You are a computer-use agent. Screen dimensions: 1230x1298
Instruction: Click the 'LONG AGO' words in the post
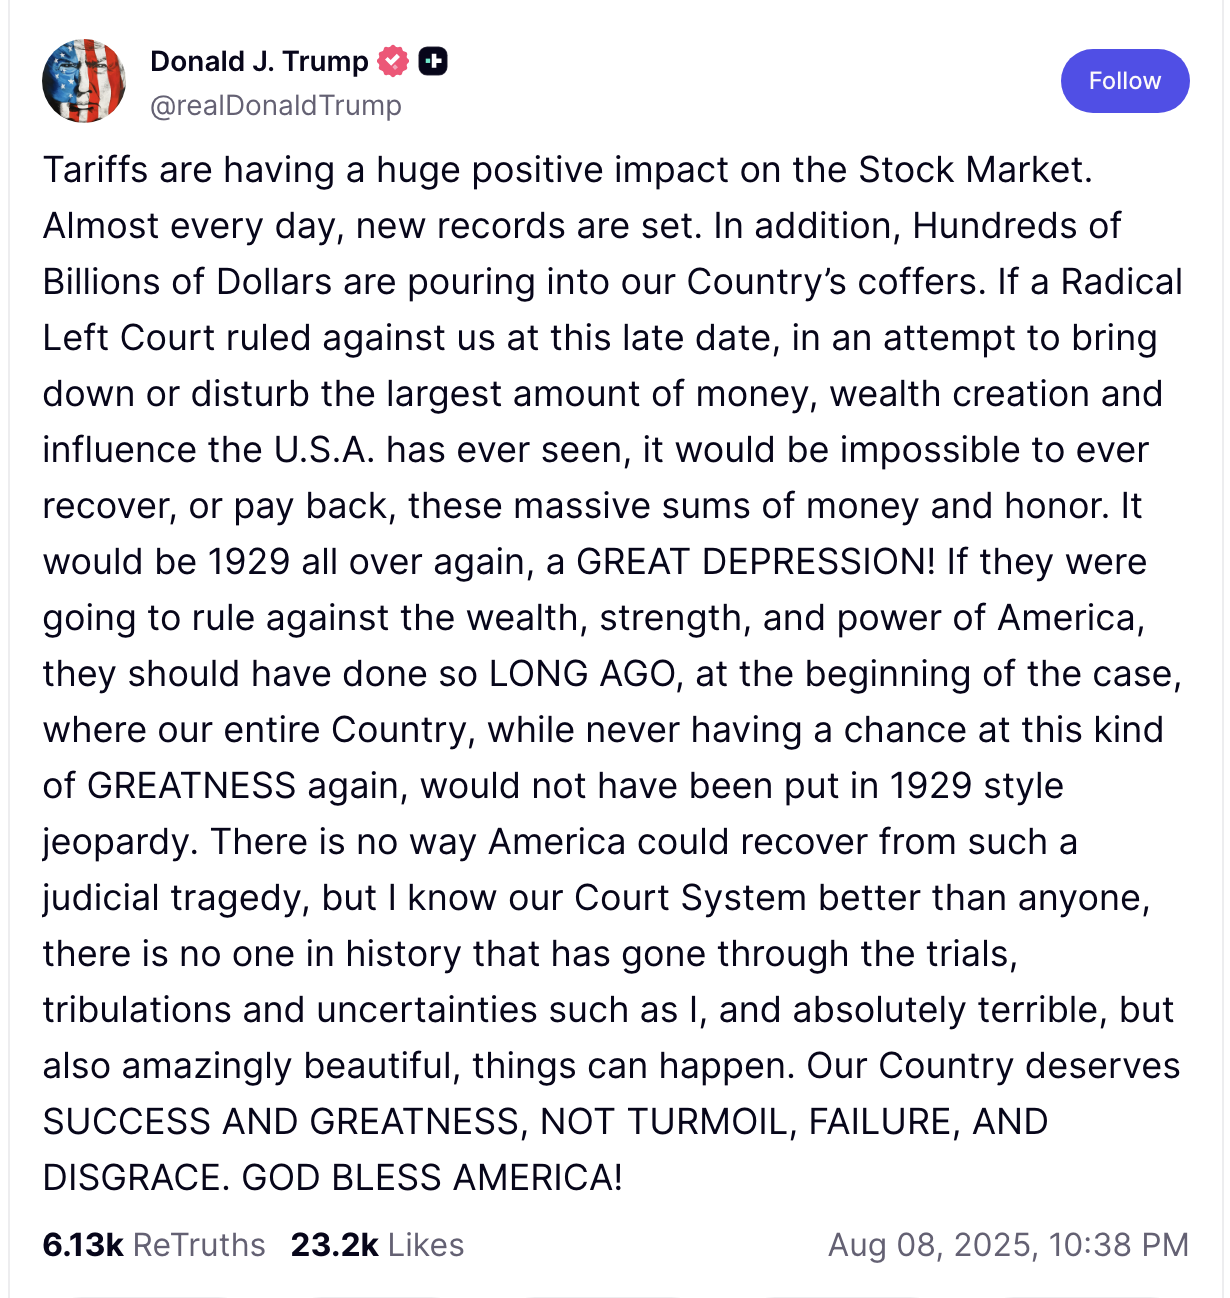[x=582, y=674]
